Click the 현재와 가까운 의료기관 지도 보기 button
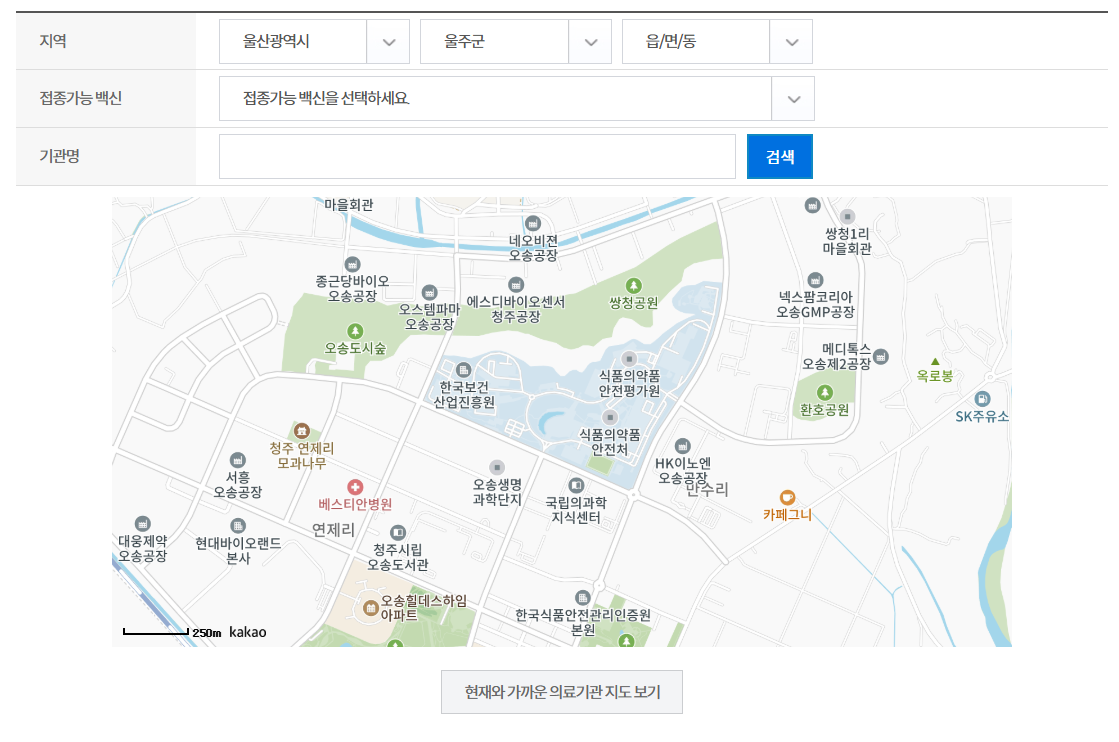 561,691
